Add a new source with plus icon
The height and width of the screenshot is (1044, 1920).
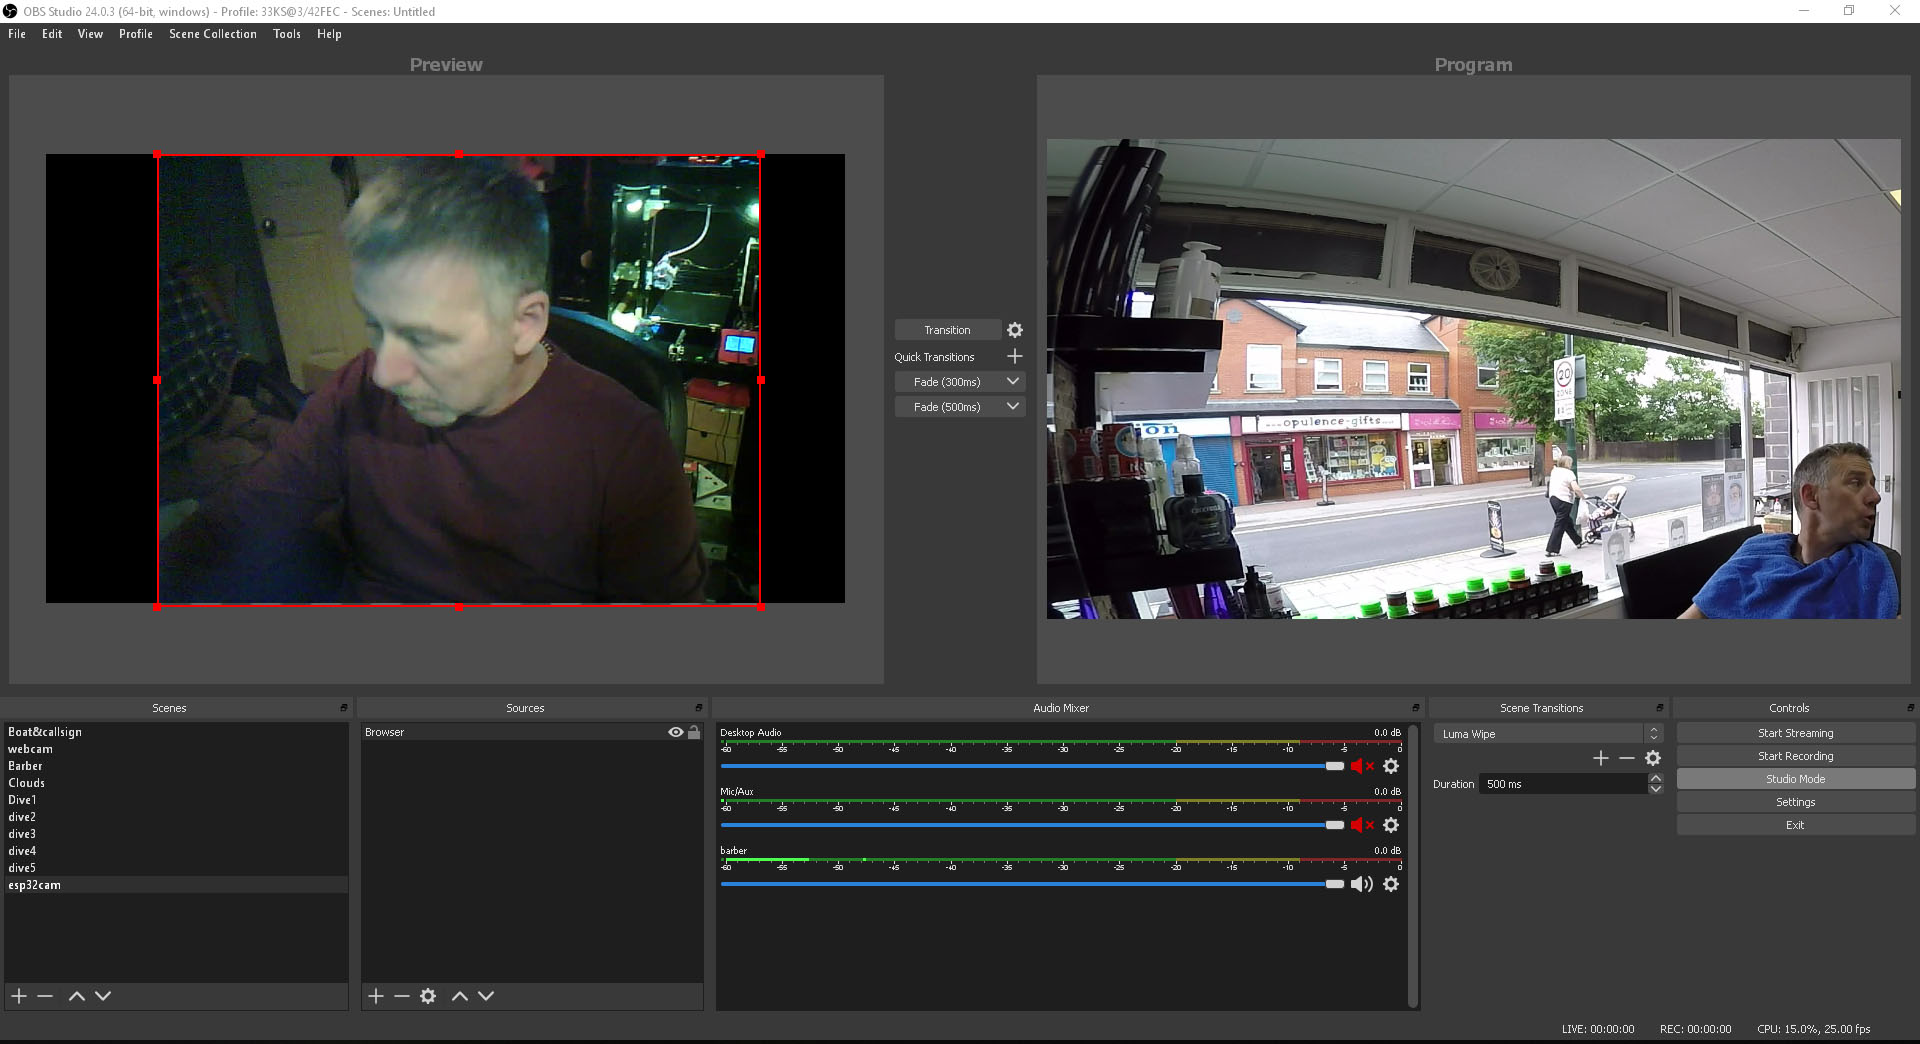[x=376, y=996]
